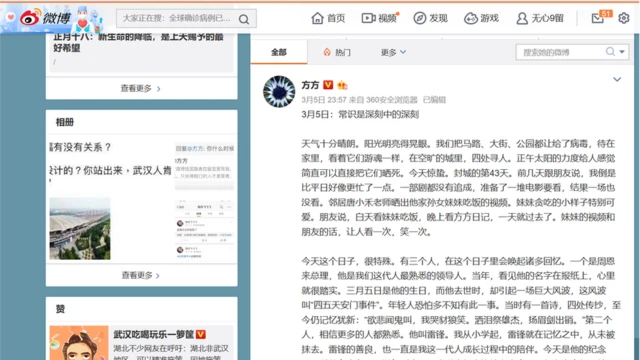Click the search magnifier icon in top bar

(244, 19)
